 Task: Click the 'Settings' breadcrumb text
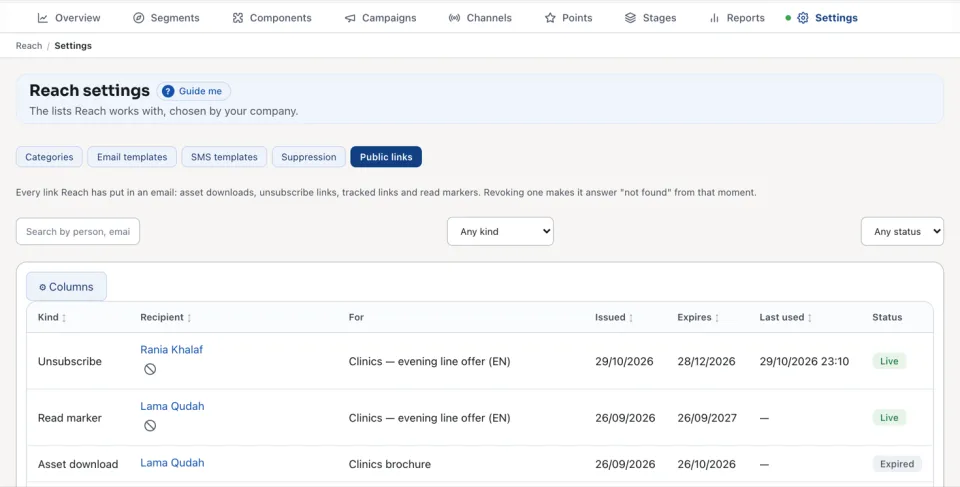coord(73,46)
